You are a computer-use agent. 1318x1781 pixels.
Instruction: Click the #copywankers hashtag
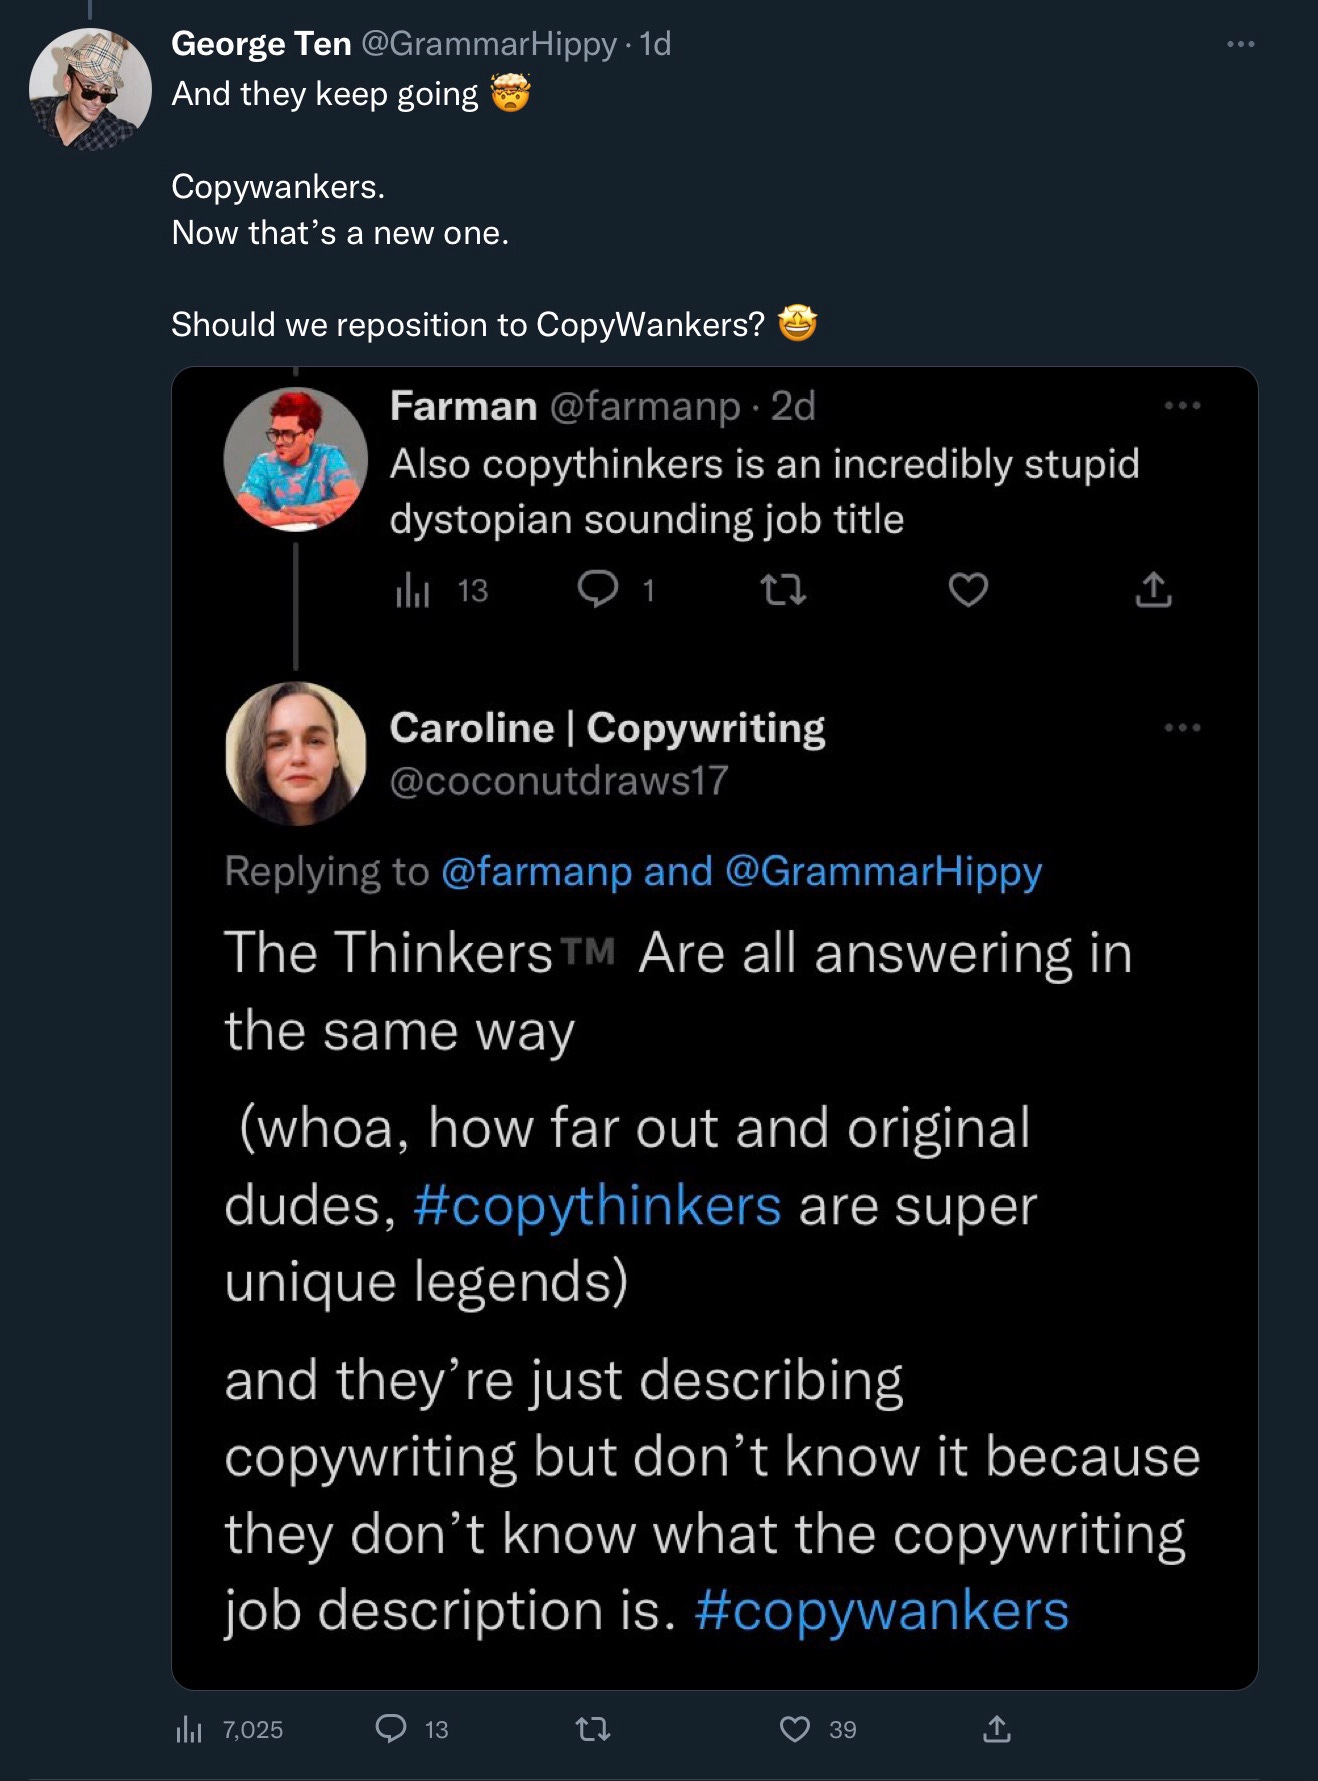[881, 1610]
